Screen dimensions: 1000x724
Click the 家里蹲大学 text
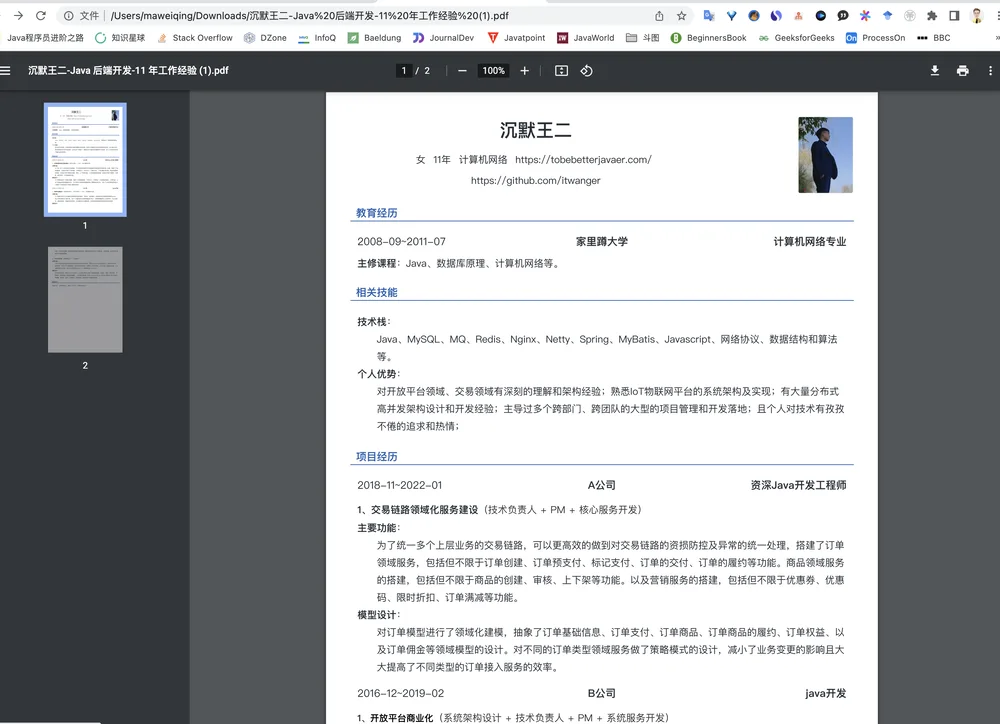(x=601, y=242)
